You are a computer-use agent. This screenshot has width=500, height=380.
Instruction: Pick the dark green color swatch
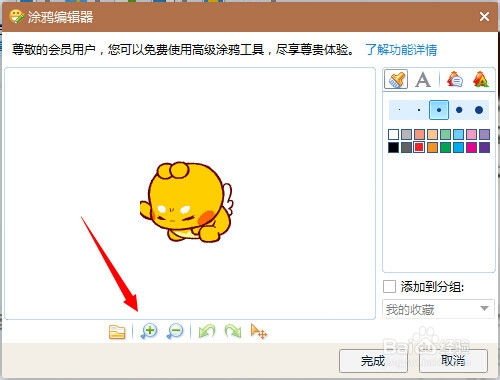[445, 147]
